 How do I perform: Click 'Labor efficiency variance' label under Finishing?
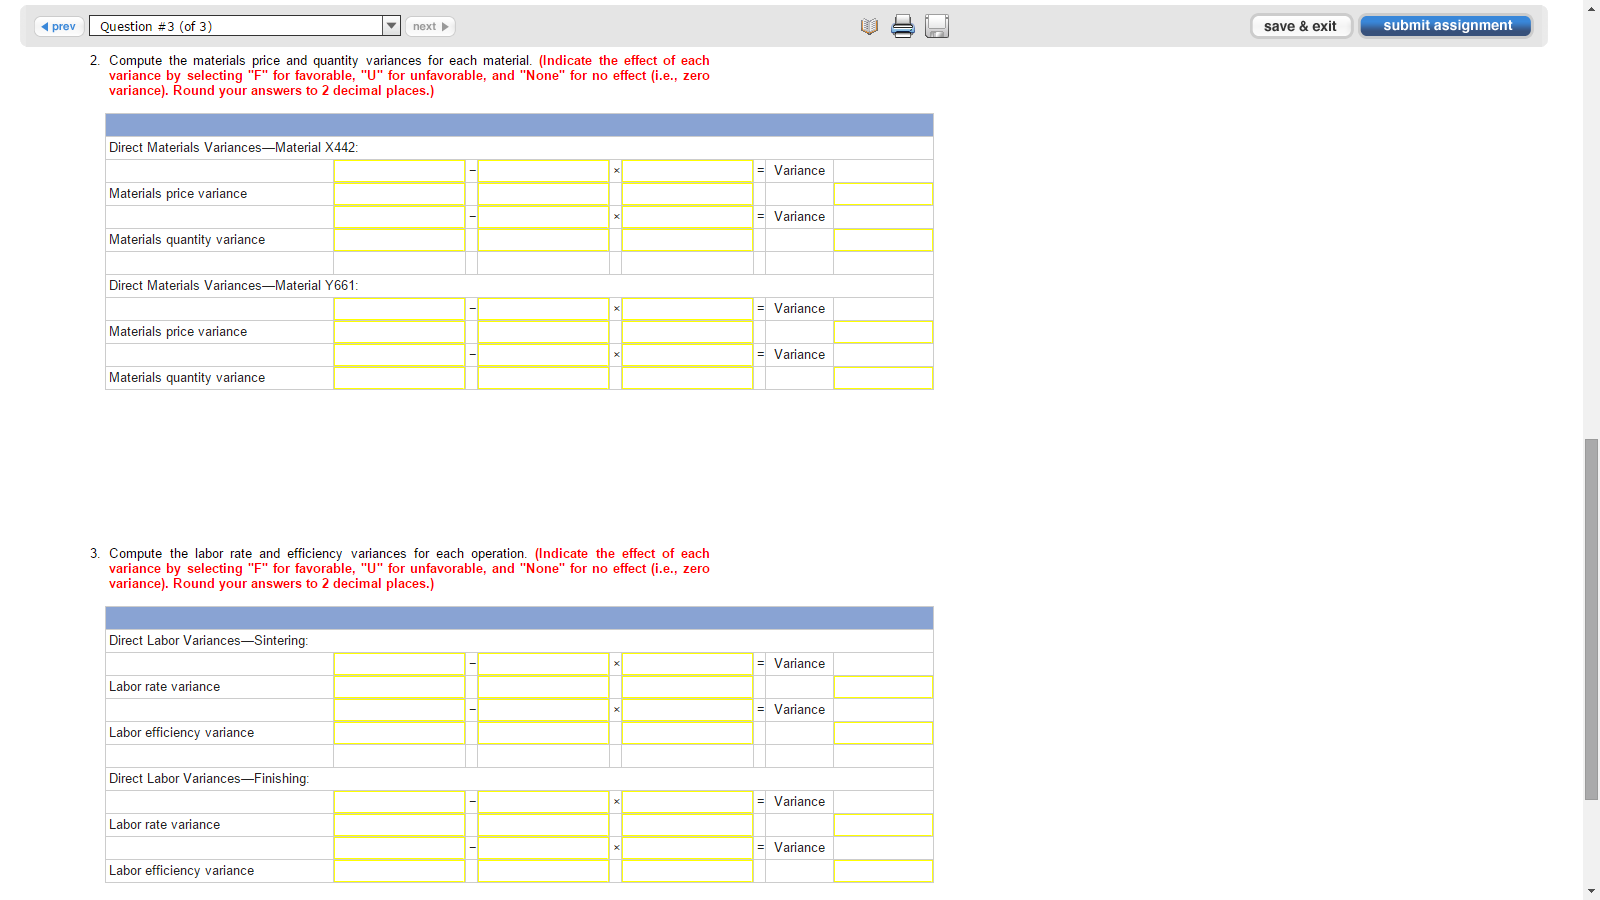pyautogui.click(x=181, y=871)
